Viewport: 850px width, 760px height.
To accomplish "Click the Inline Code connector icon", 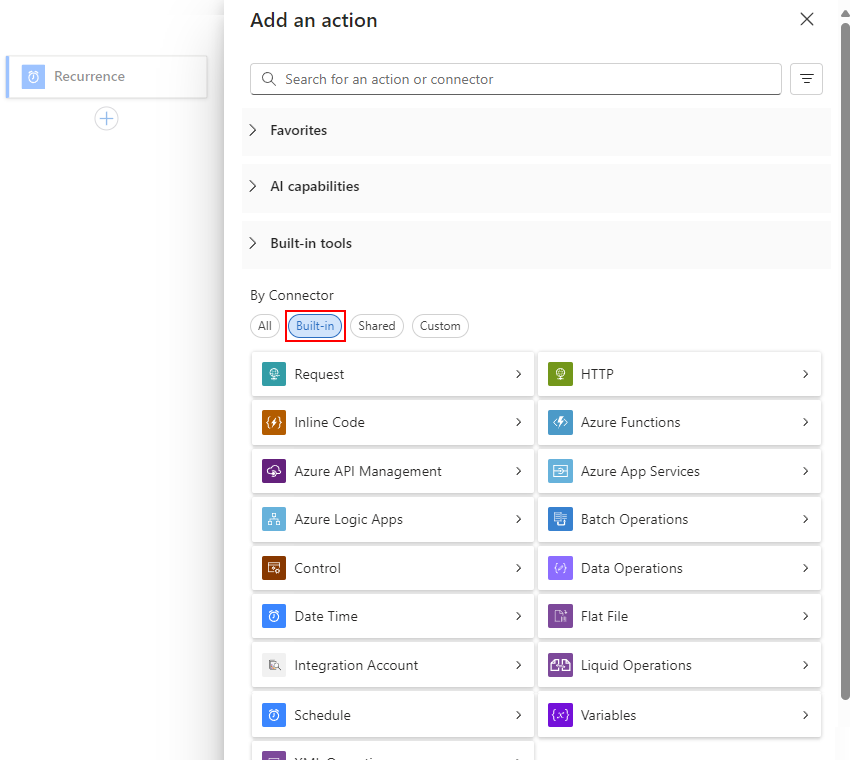I will 273,422.
